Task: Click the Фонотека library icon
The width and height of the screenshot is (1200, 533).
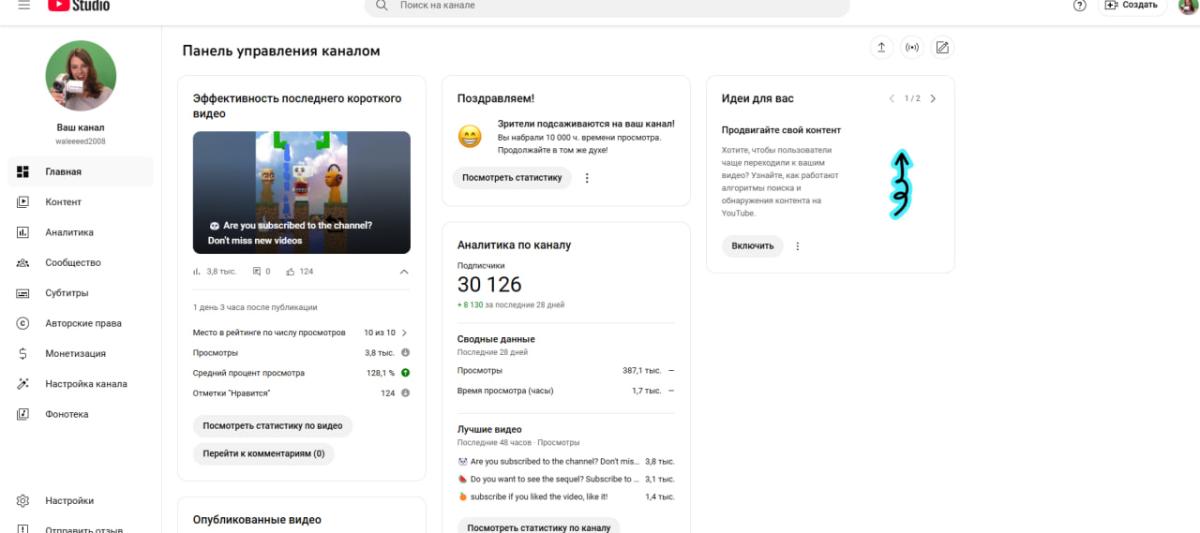Action: point(23,414)
